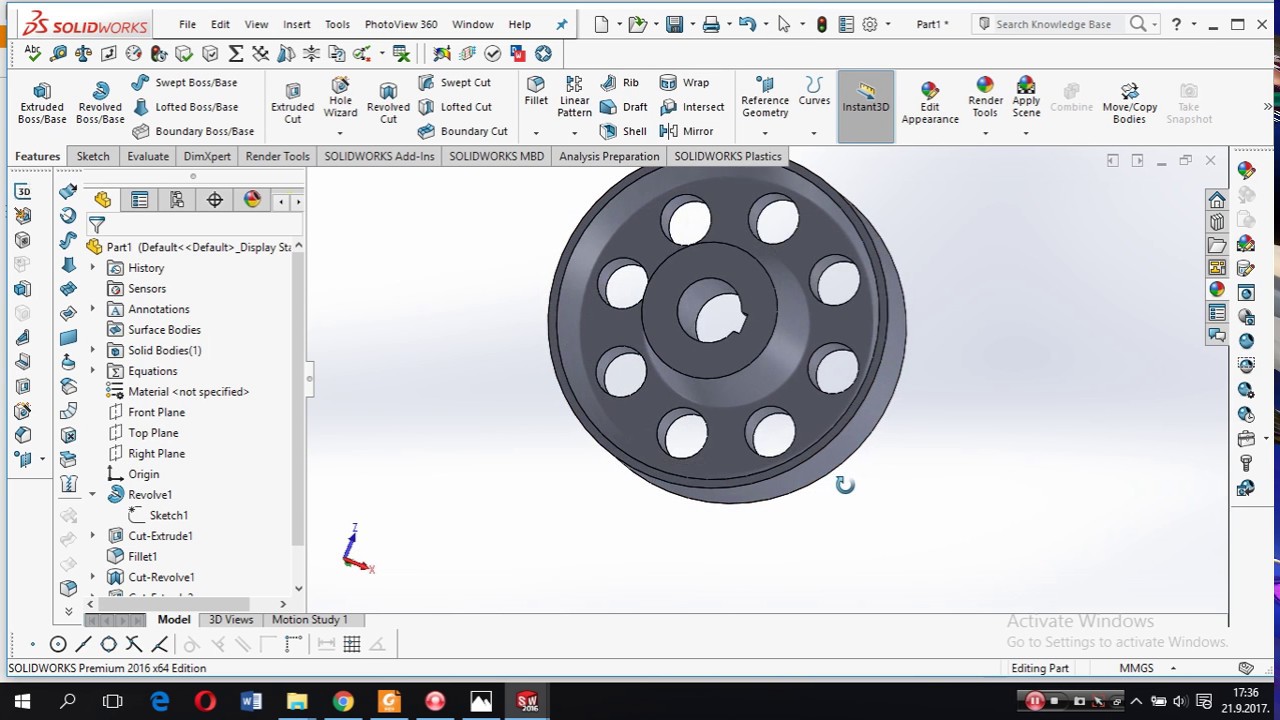Open the ConfigurationManager tab icon
1280x720 pixels.
pos(177,200)
